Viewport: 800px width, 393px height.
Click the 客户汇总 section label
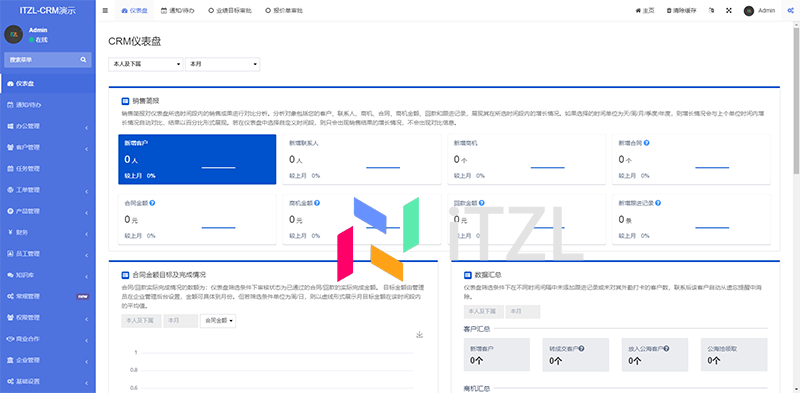477,328
